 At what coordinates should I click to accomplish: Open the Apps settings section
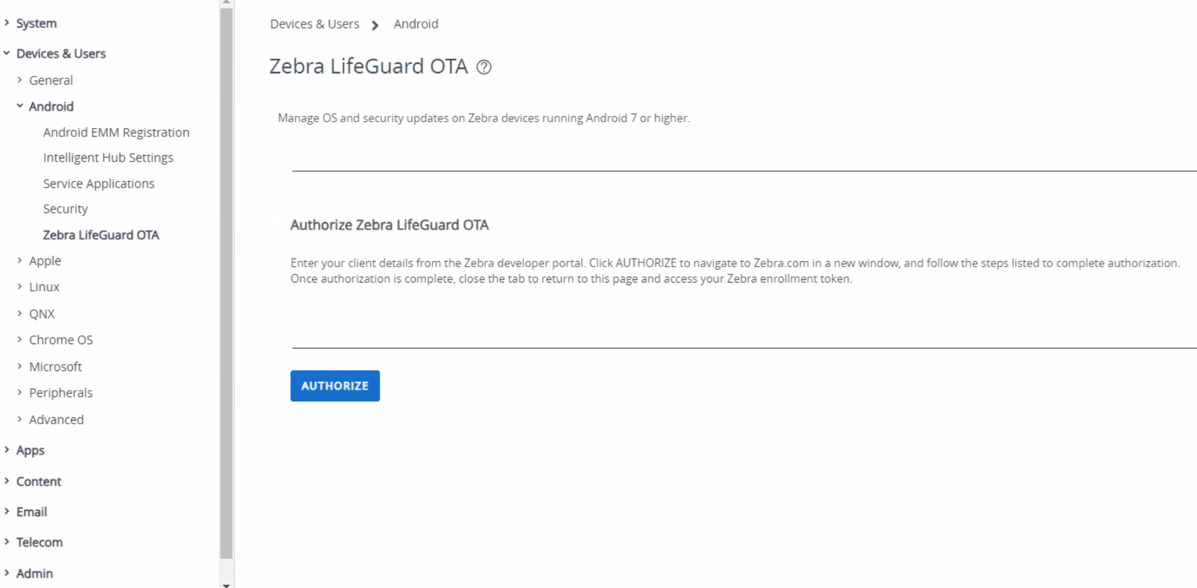pyautogui.click(x=28, y=450)
